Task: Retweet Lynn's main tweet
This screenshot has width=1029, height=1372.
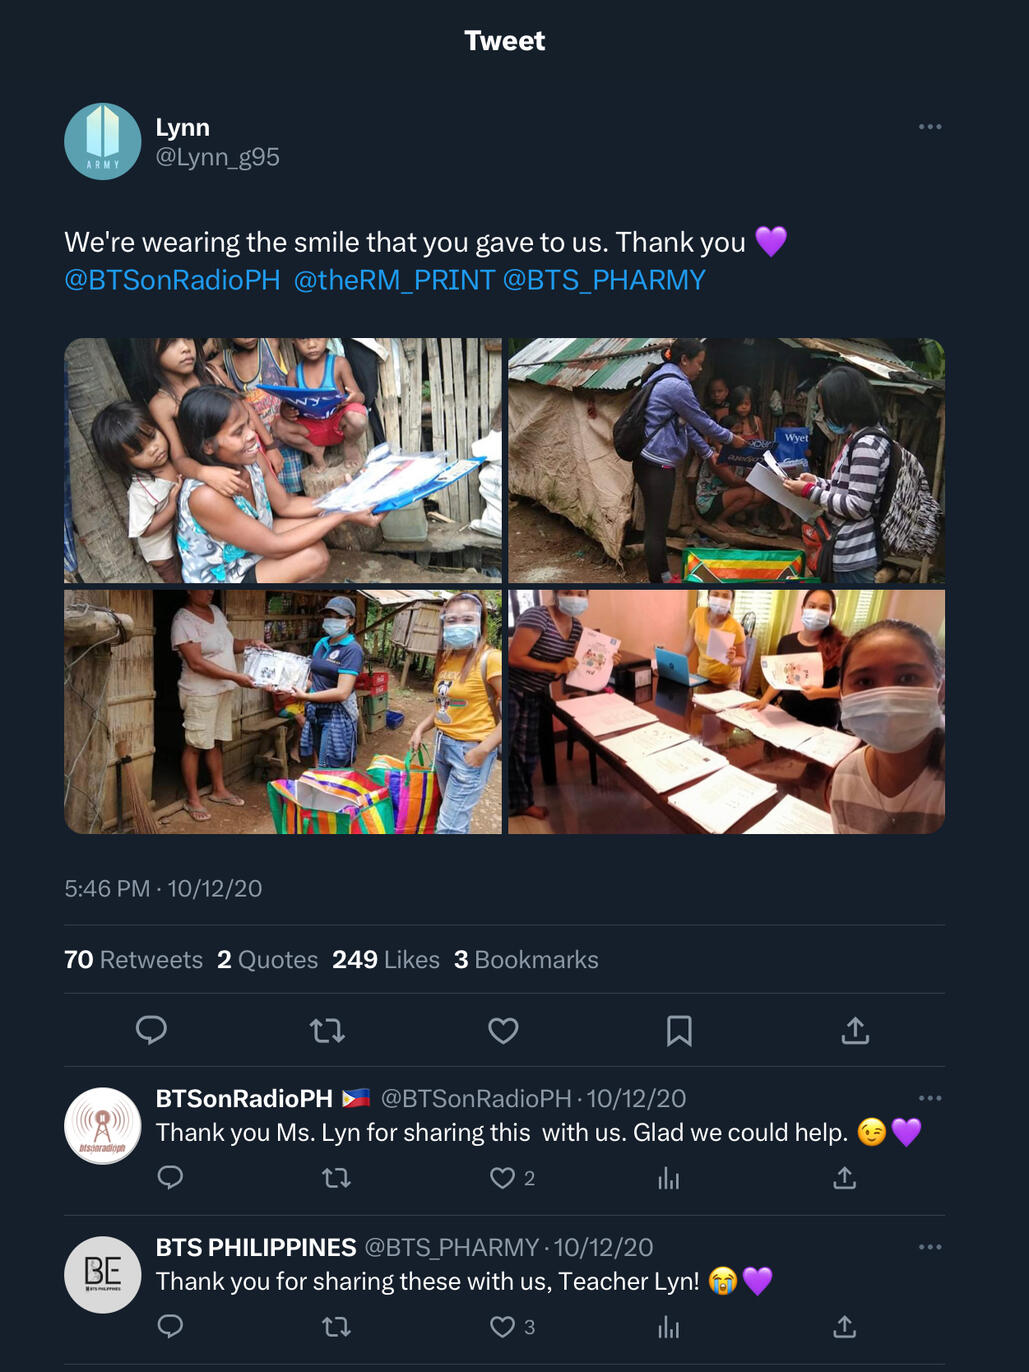Action: tap(327, 1030)
